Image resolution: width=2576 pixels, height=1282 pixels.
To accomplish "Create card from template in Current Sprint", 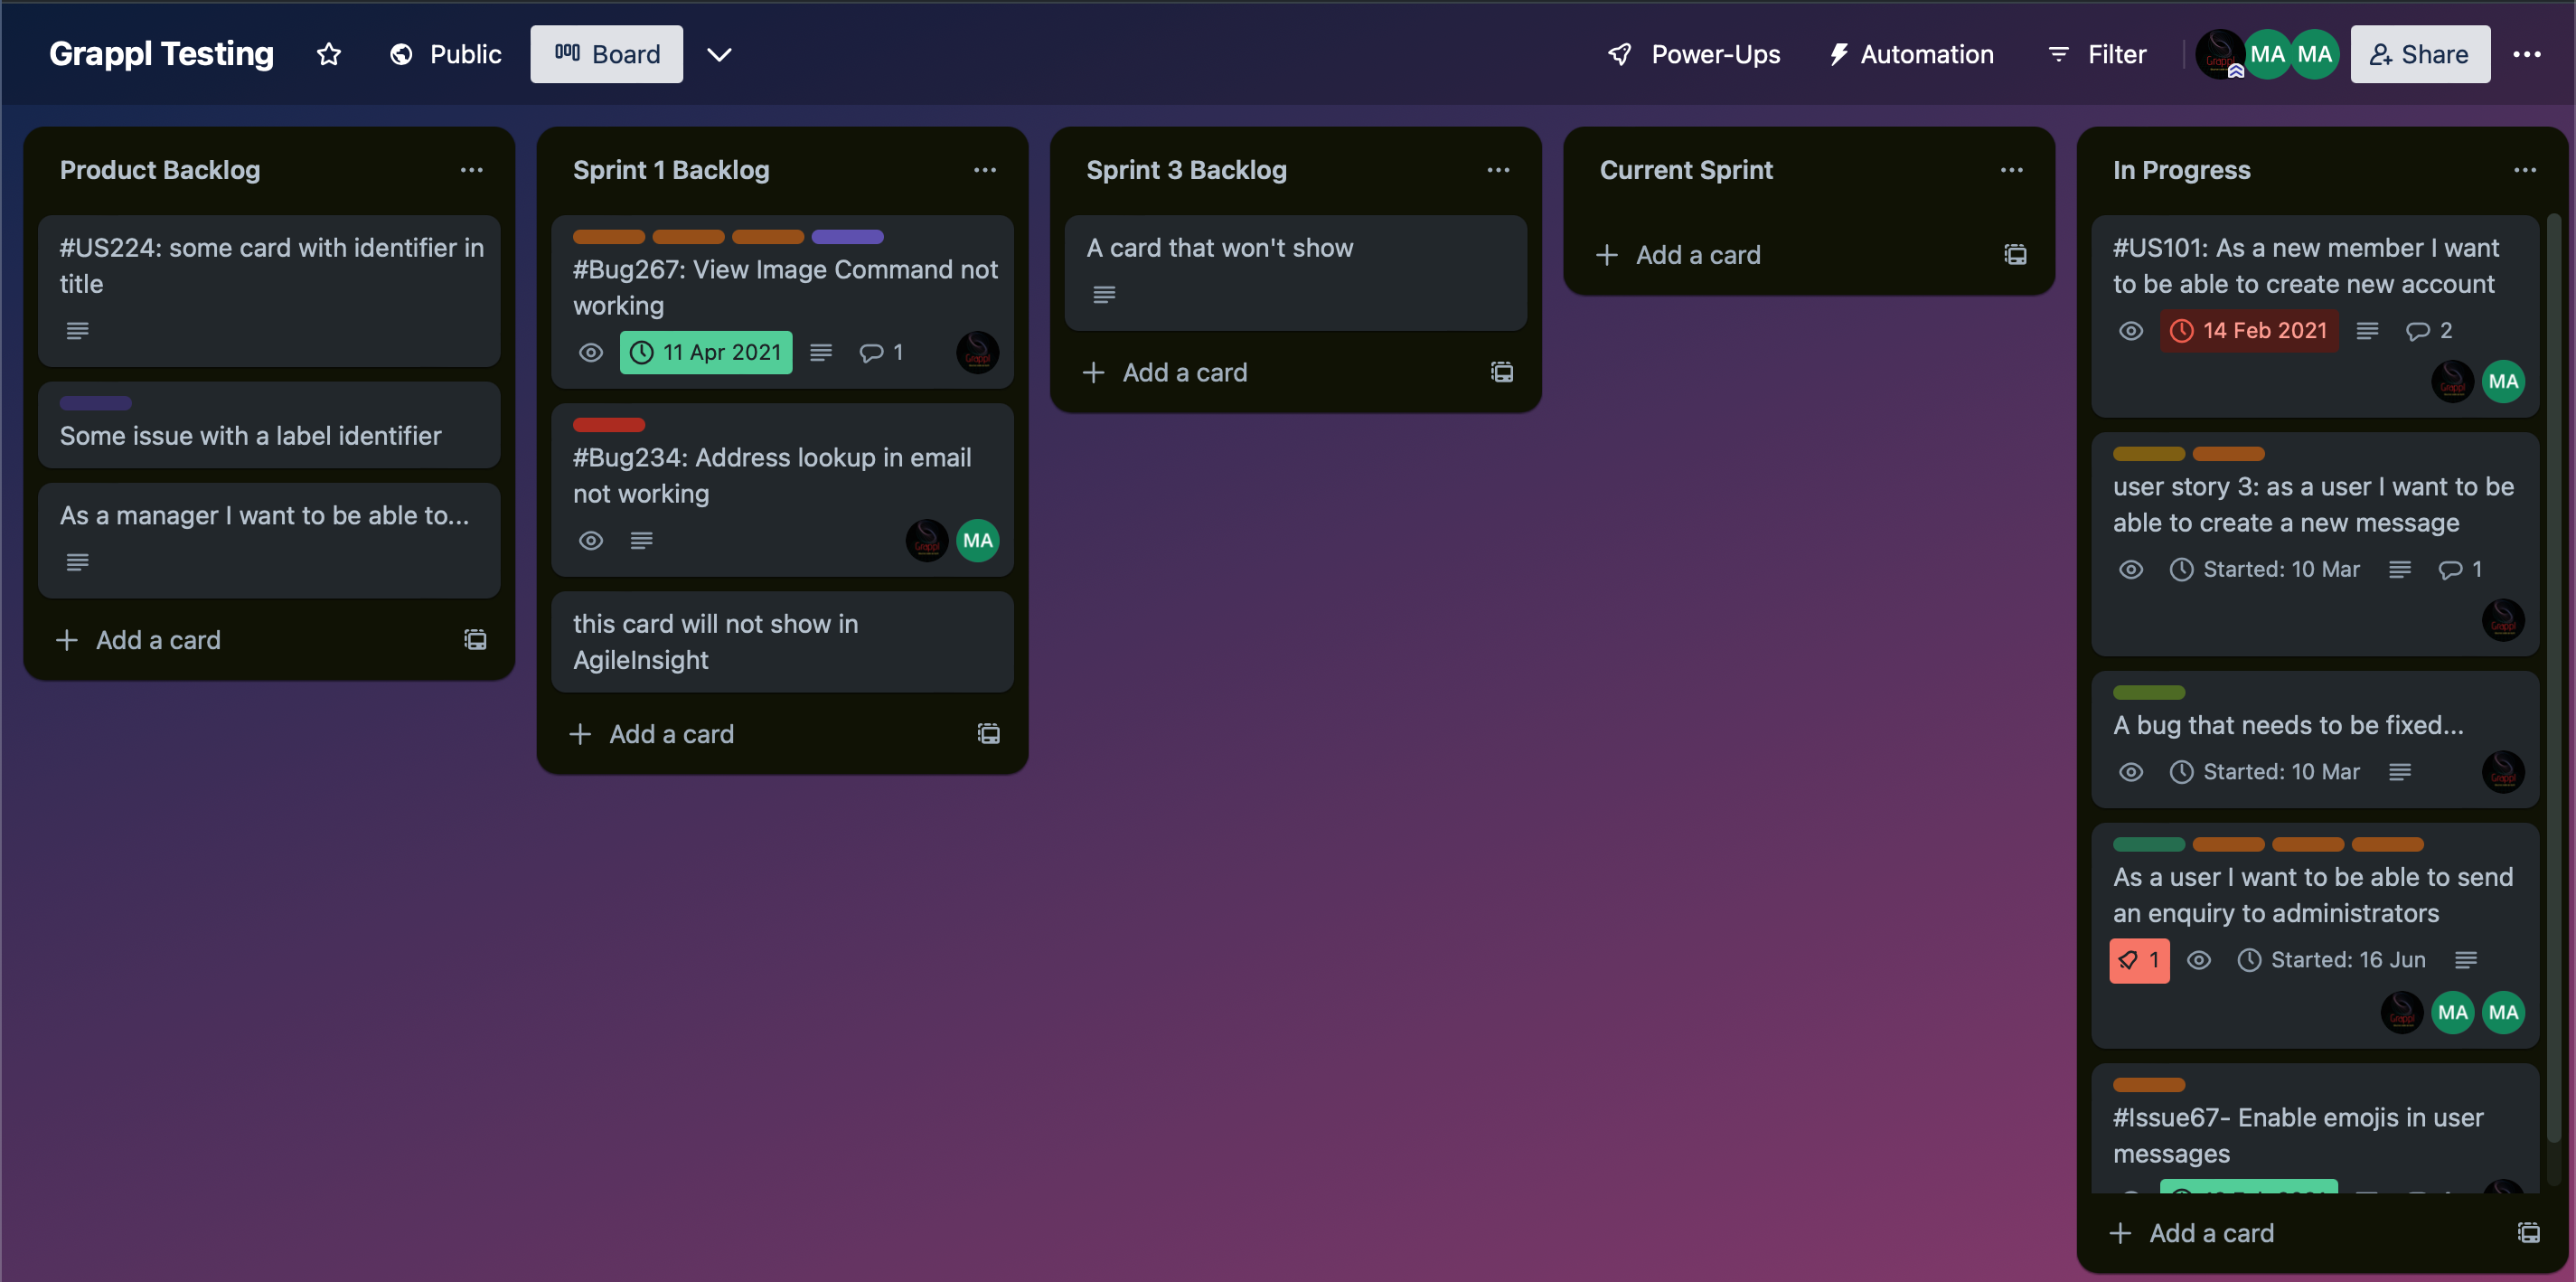I will click(x=2015, y=255).
